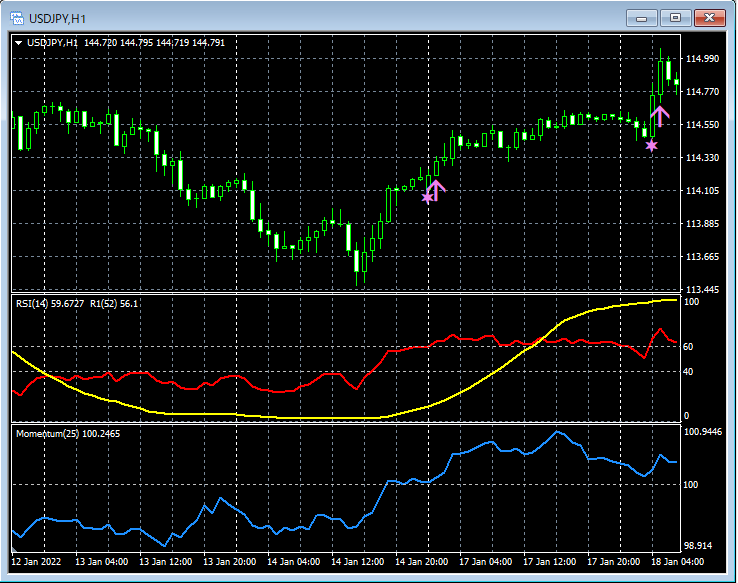
Task: Click the 14 Jan 04:00 time label
Action: (x=293, y=562)
